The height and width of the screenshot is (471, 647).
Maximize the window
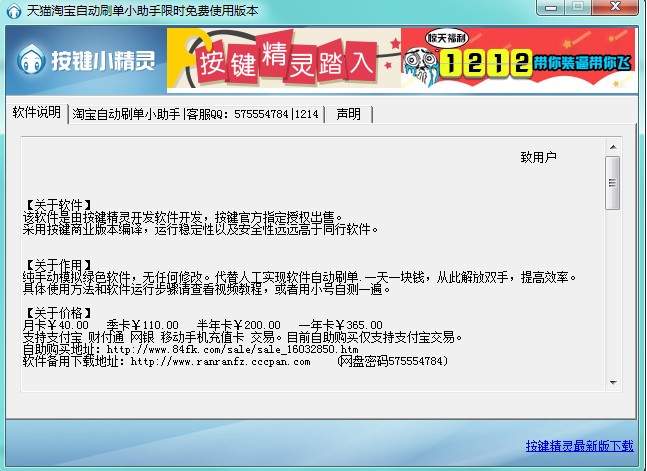coord(597,10)
